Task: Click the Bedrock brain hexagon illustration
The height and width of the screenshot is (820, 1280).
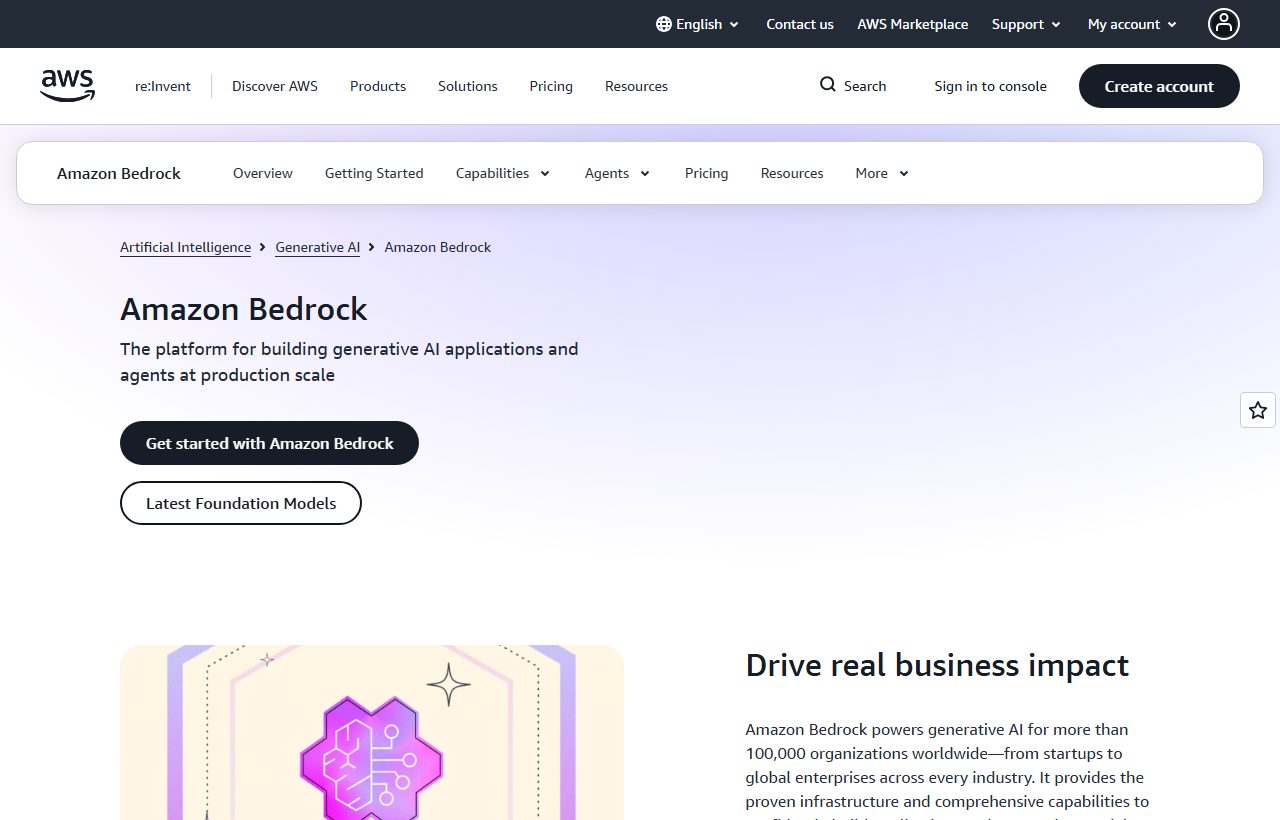Action: (x=372, y=758)
